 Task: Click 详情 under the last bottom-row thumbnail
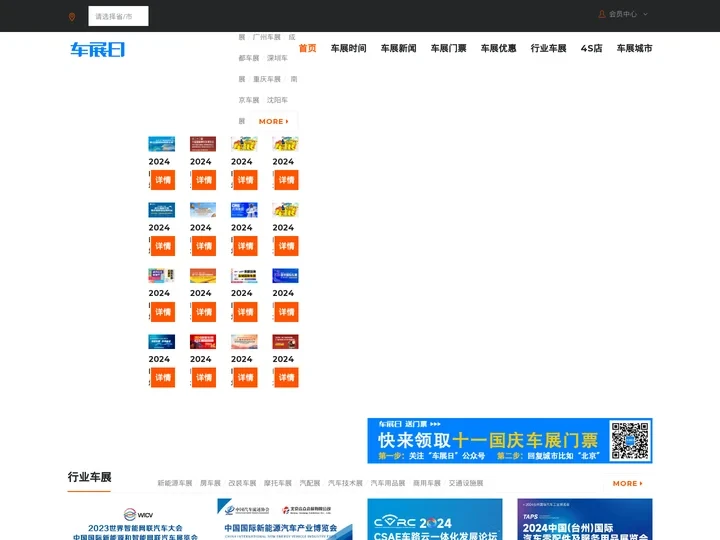(287, 377)
